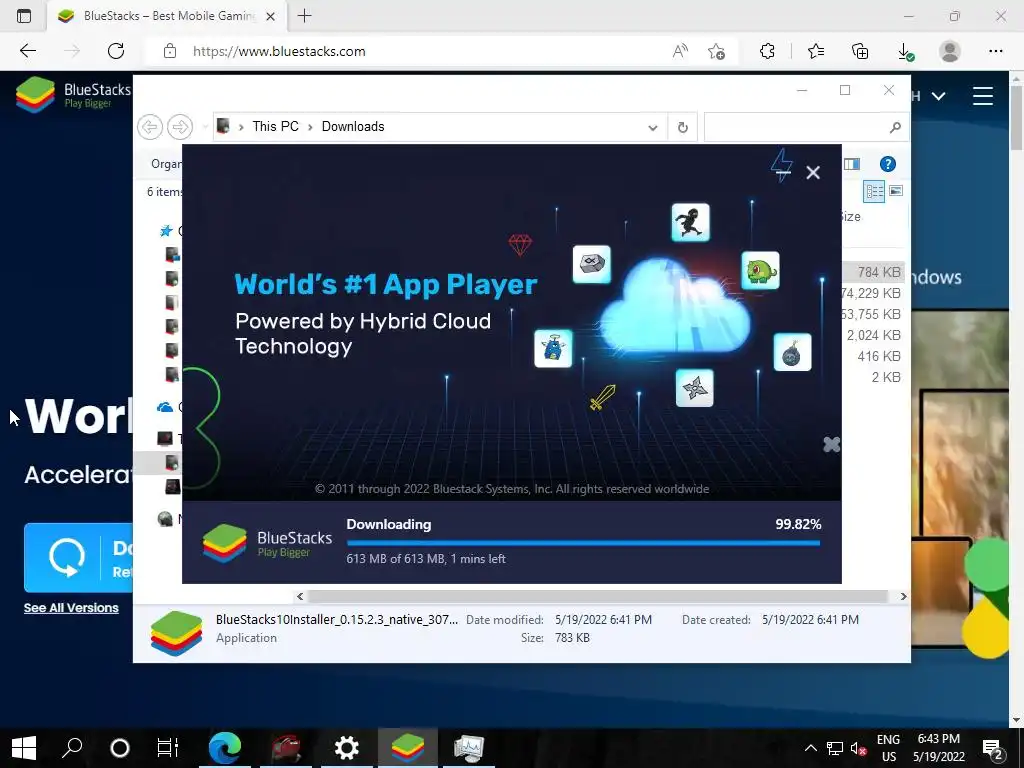Open taskbar Search
The width and height of the screenshot is (1024, 768).
72,747
